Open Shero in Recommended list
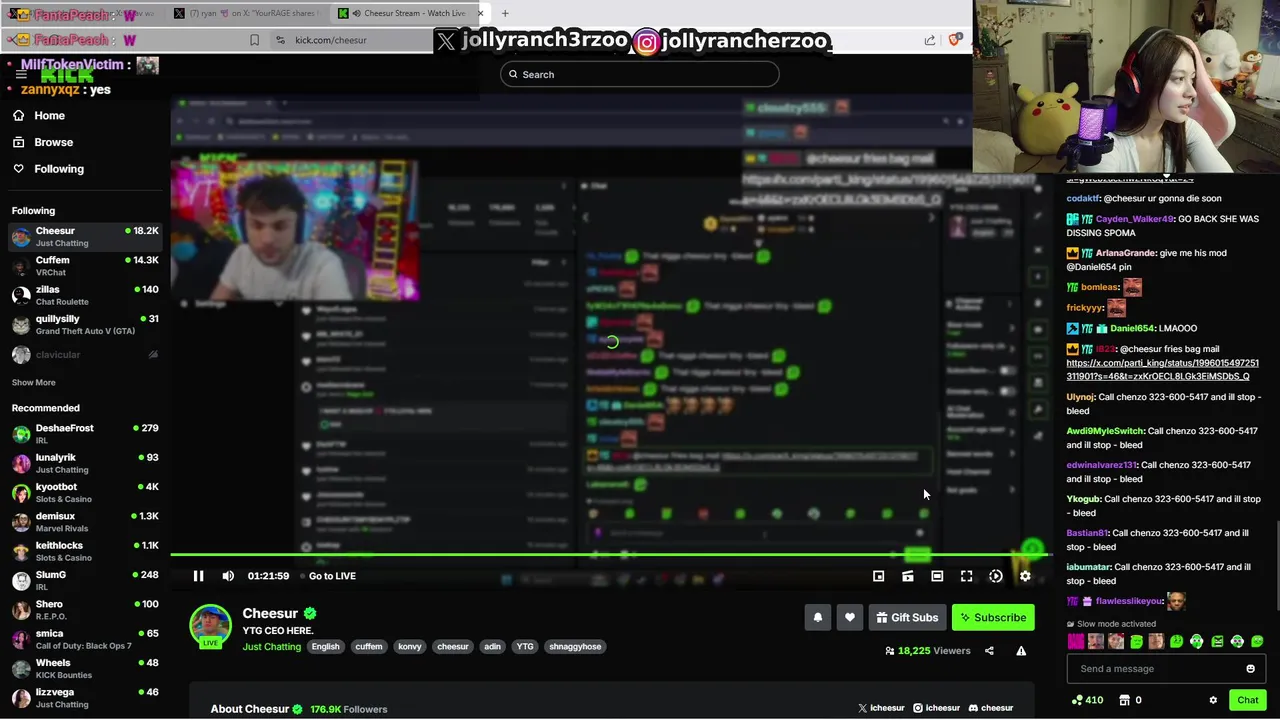 coord(85,610)
